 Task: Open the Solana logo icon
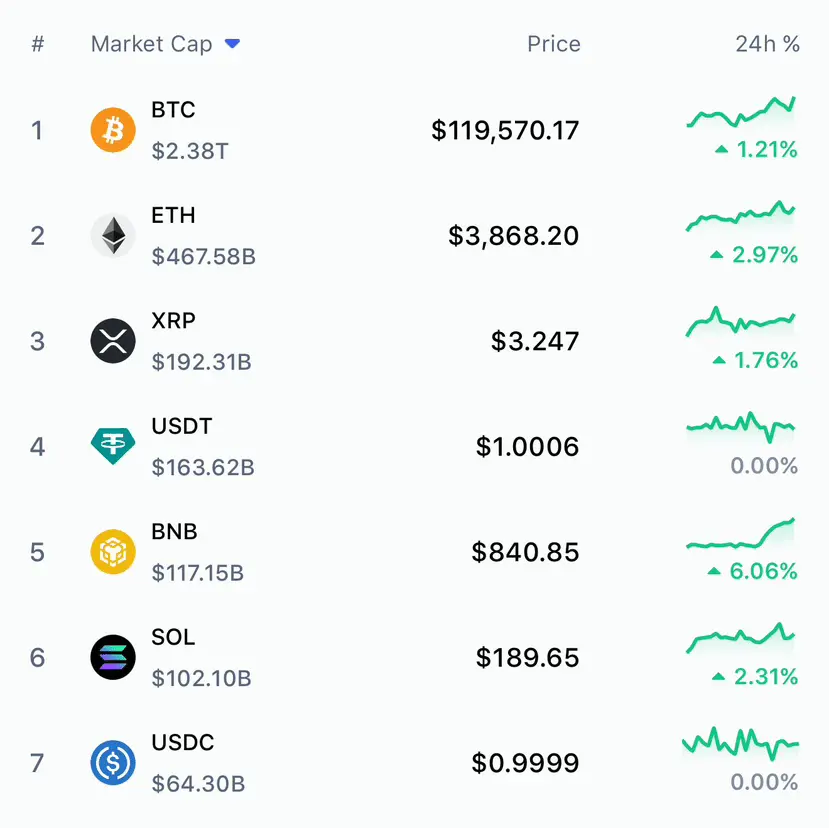113,657
